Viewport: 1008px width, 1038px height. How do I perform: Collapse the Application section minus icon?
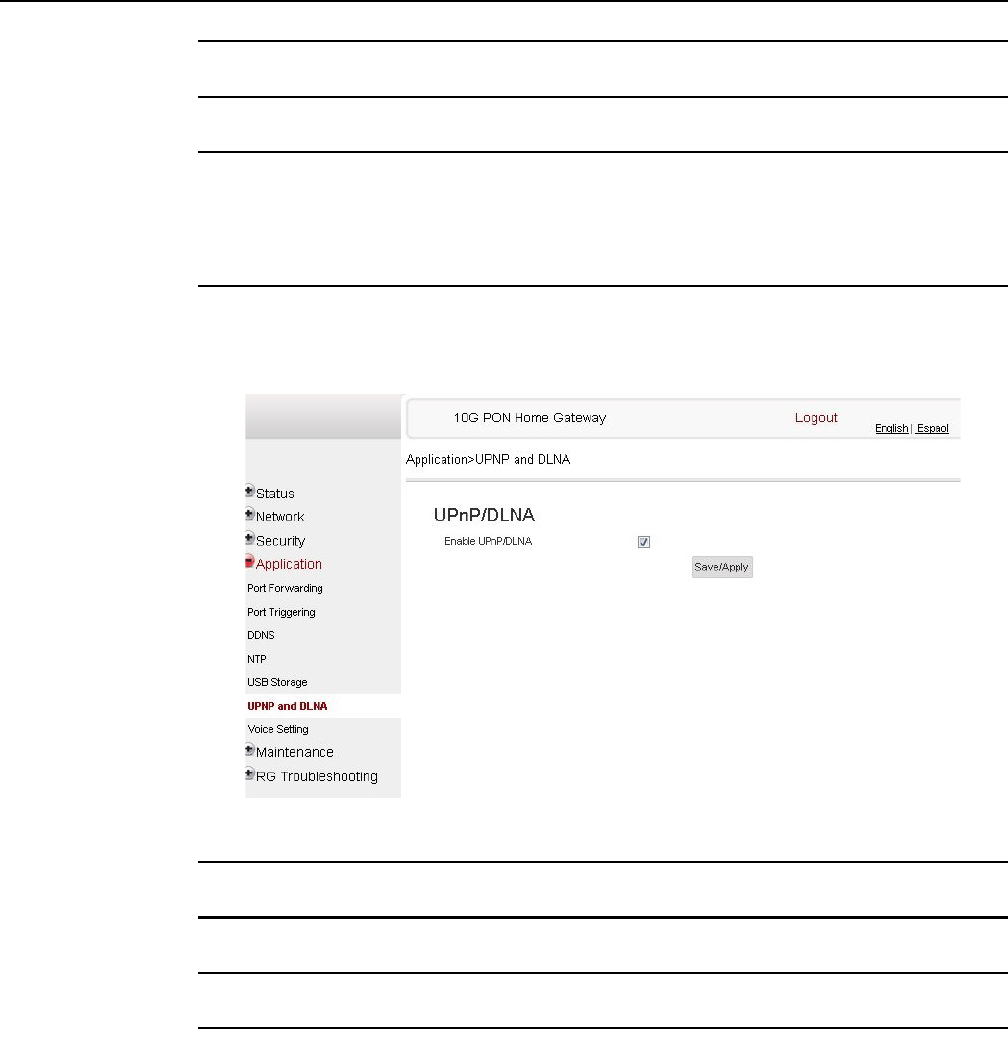250,561
